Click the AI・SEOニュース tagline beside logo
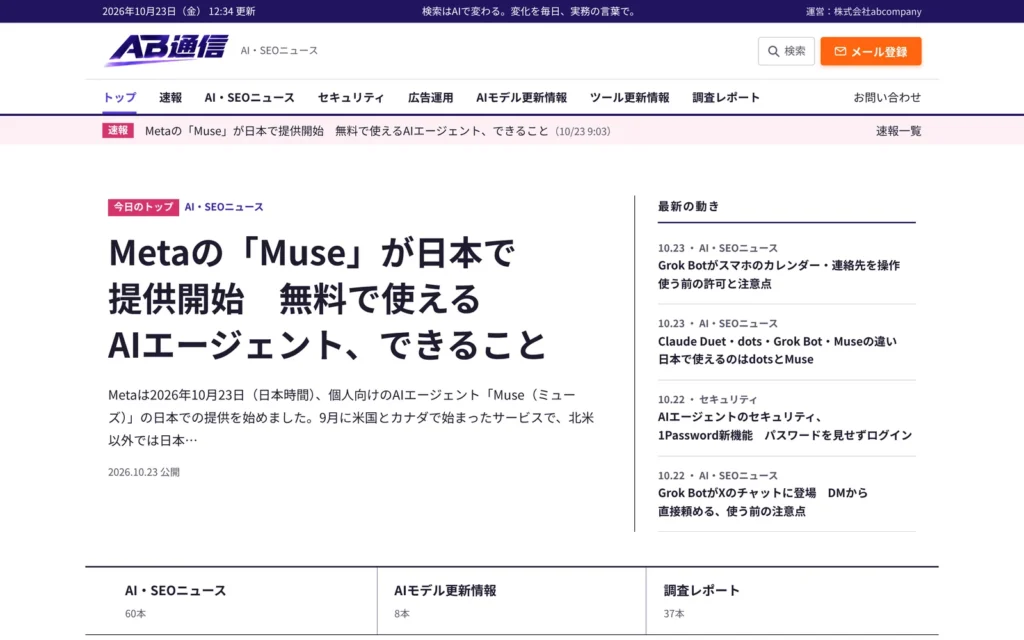Screen dimensions: 1024x640 [279, 50]
